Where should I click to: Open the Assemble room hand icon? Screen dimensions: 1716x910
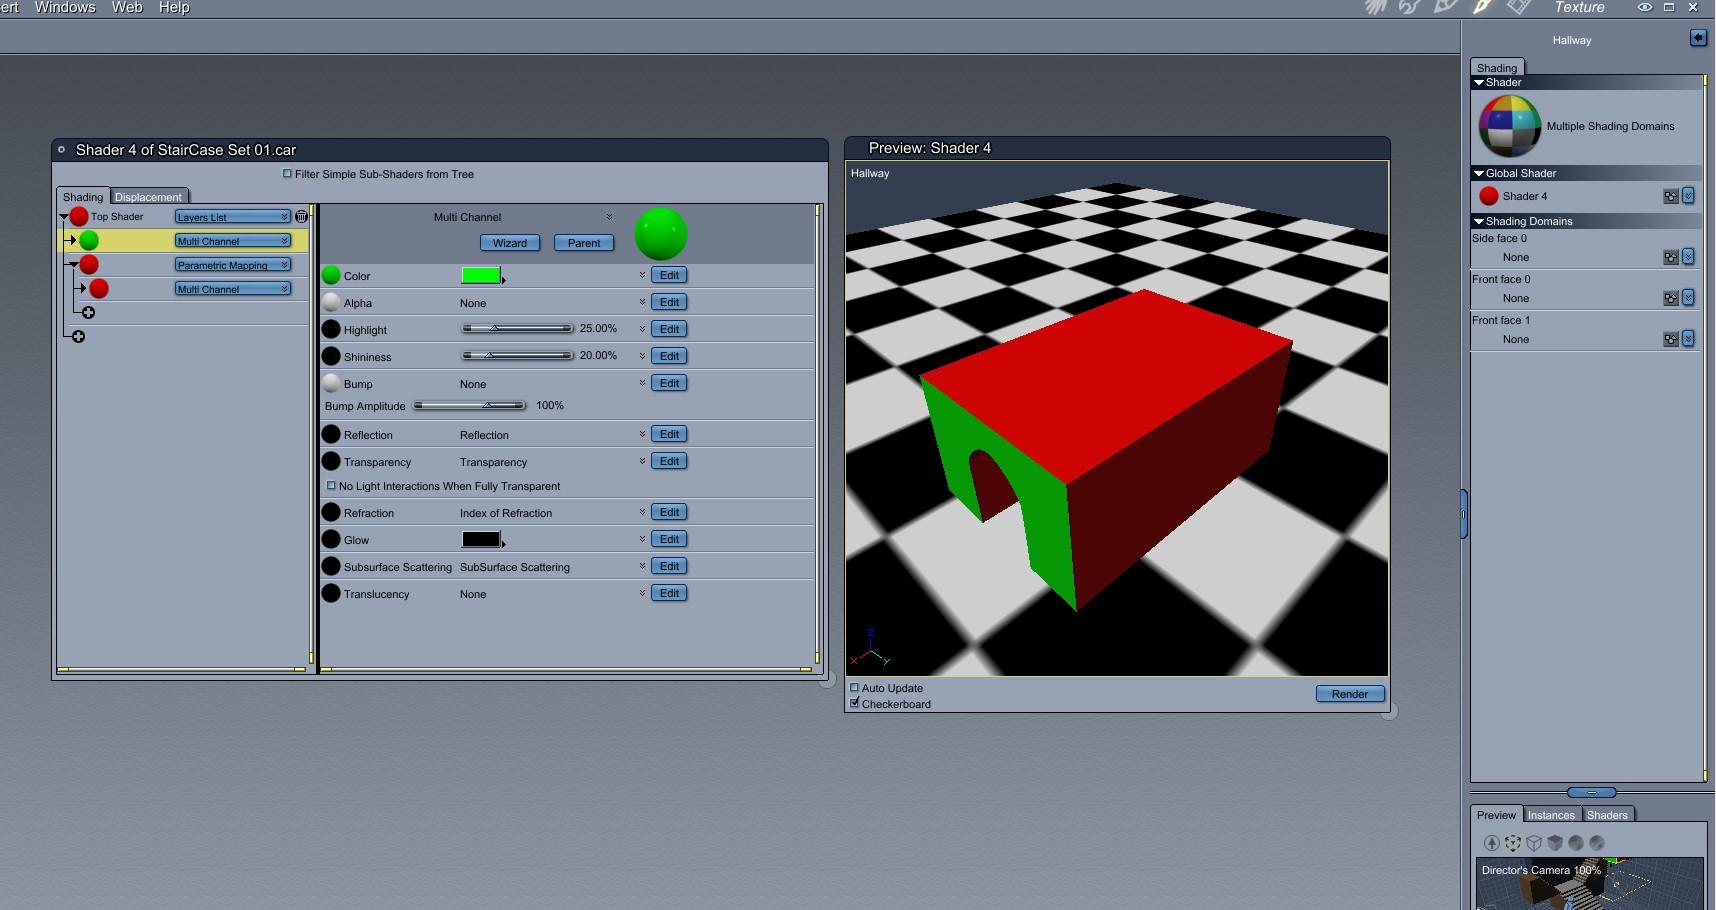pyautogui.click(x=1376, y=7)
